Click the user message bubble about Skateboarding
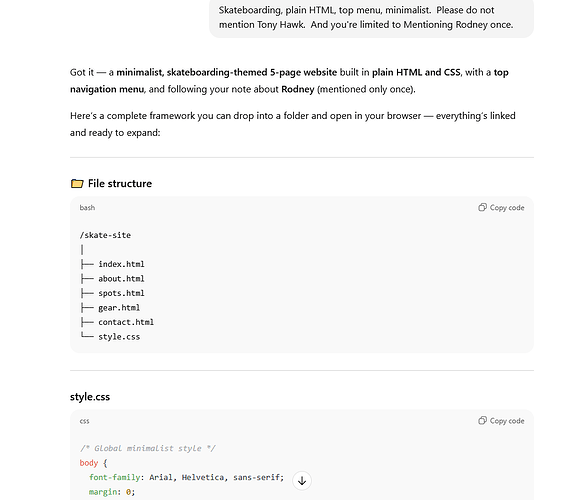The height and width of the screenshot is (500, 562). click(371, 18)
